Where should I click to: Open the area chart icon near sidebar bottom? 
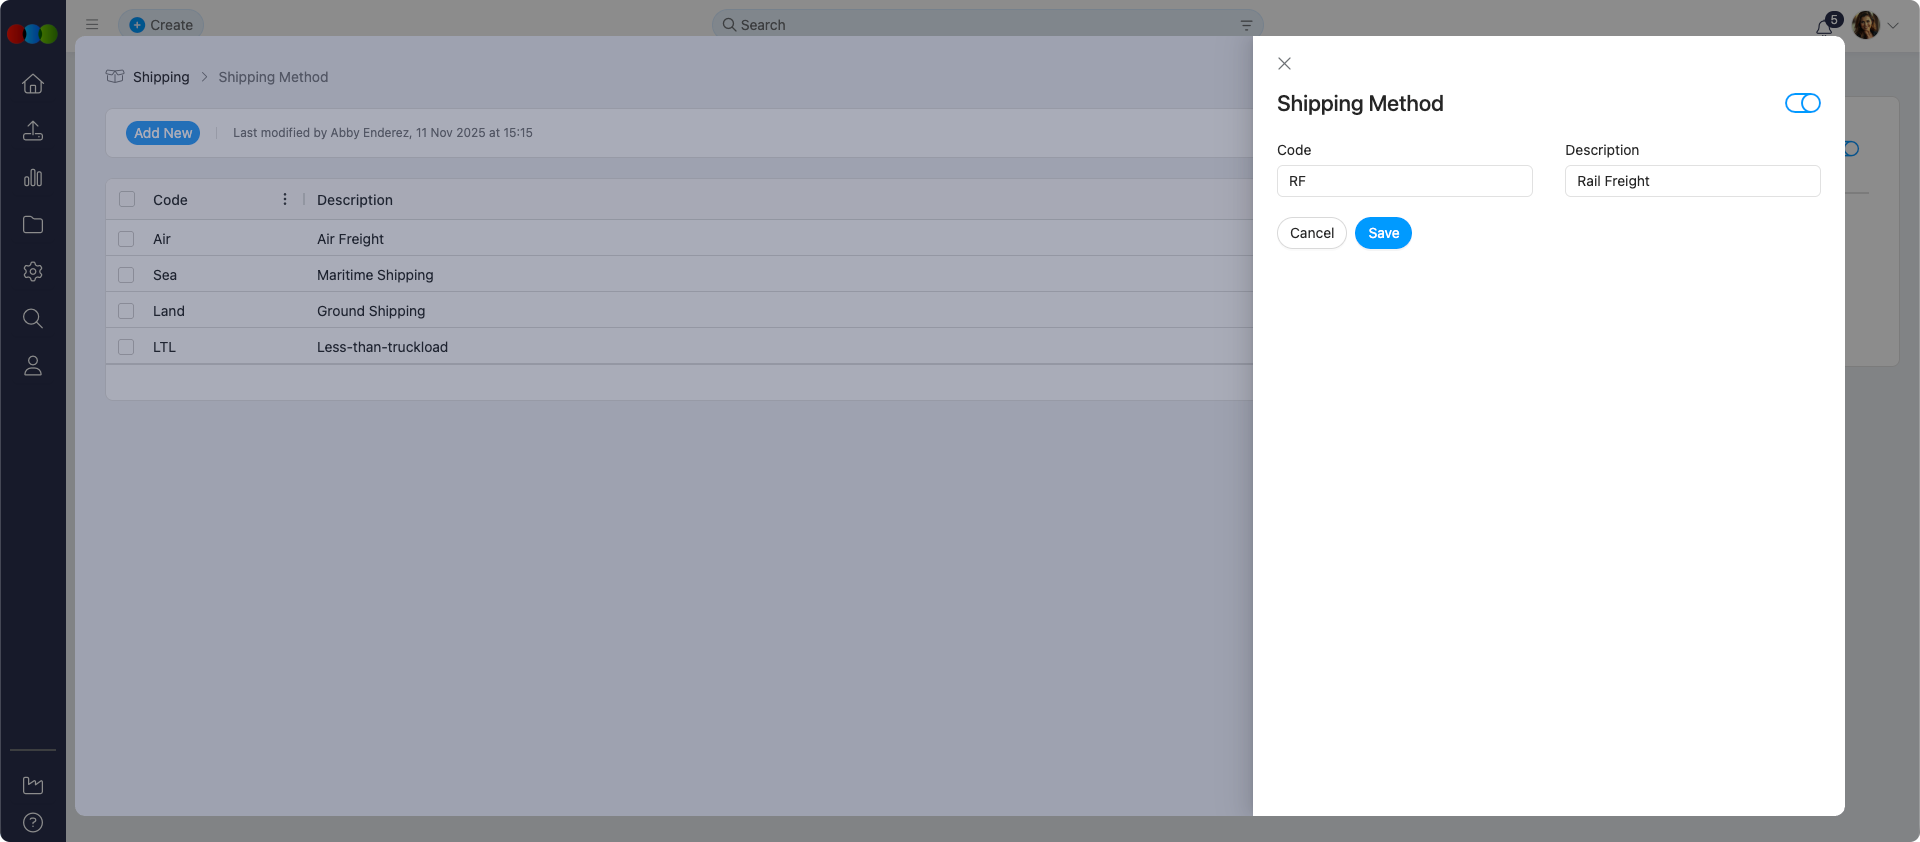pyautogui.click(x=33, y=786)
